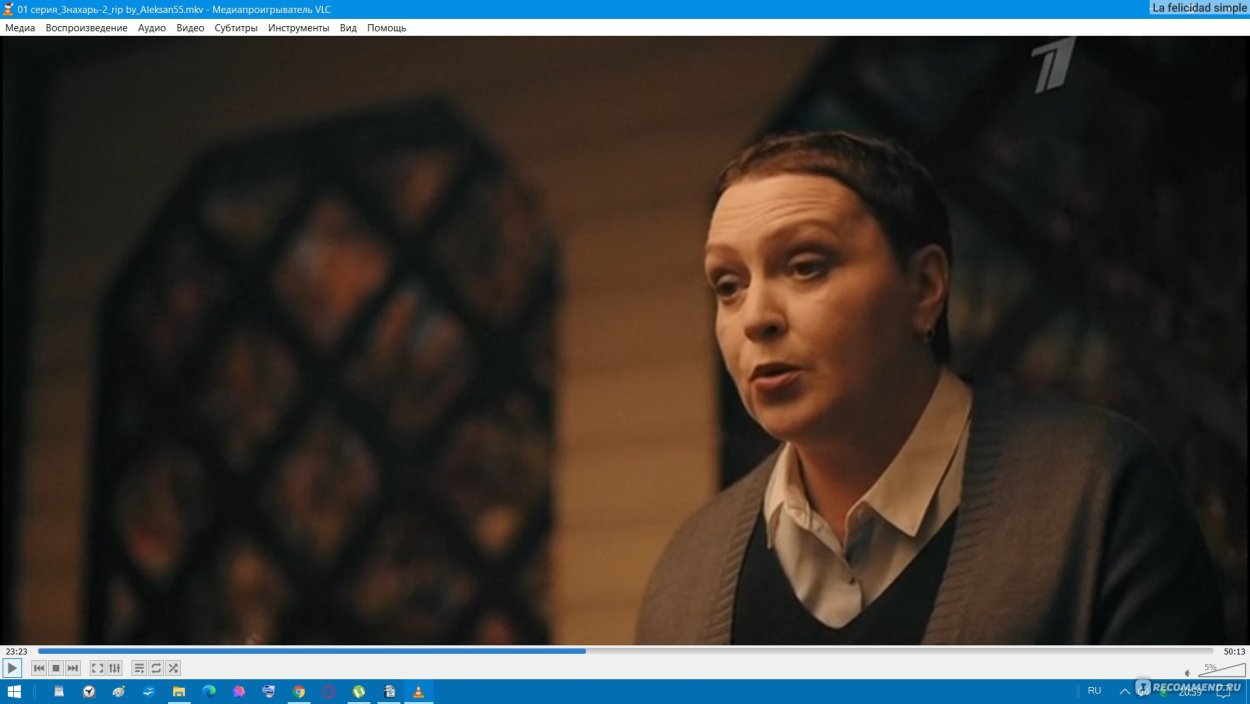Seek using the blue playback progress bar

point(625,651)
